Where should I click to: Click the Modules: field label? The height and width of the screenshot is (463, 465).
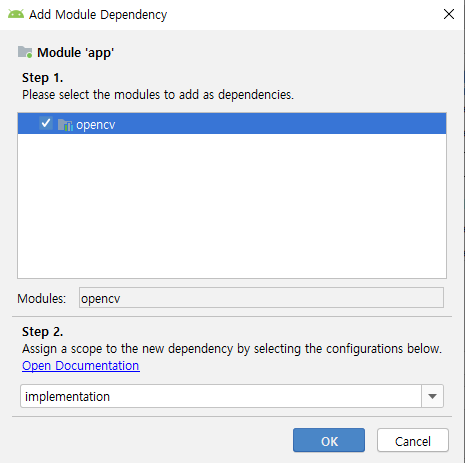pyautogui.click(x=42, y=298)
